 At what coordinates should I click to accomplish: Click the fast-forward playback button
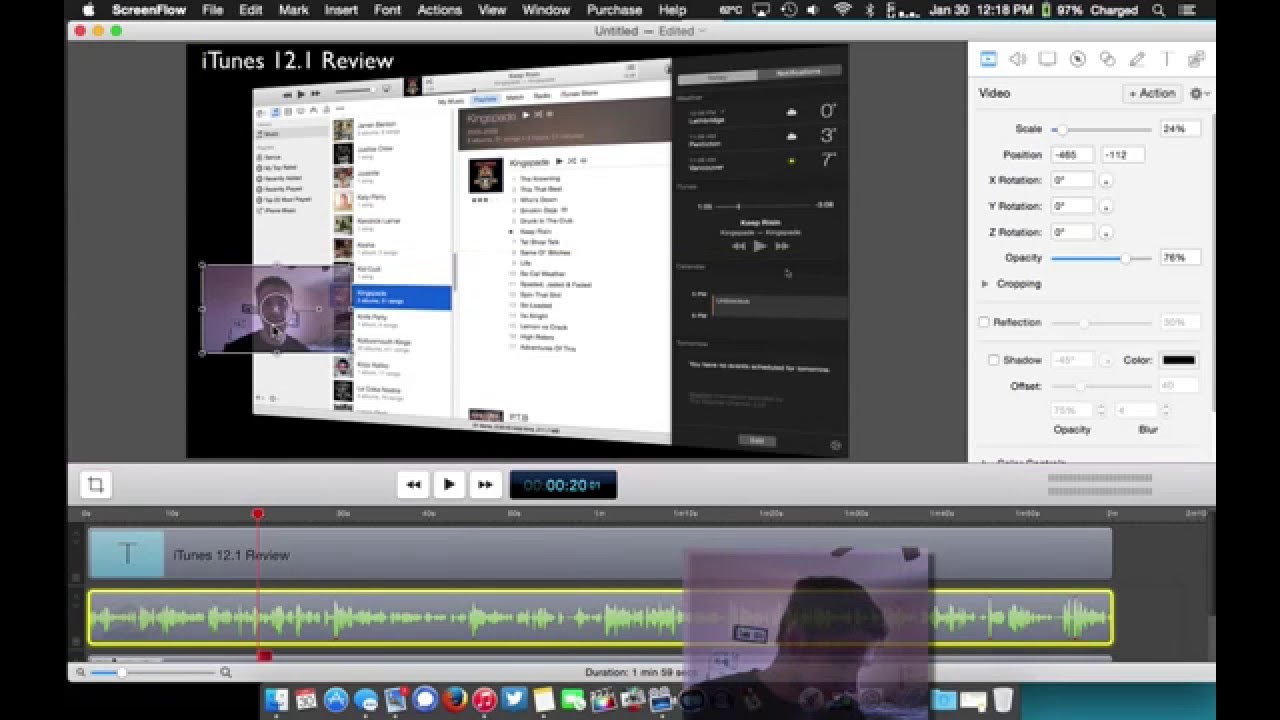[485, 485]
